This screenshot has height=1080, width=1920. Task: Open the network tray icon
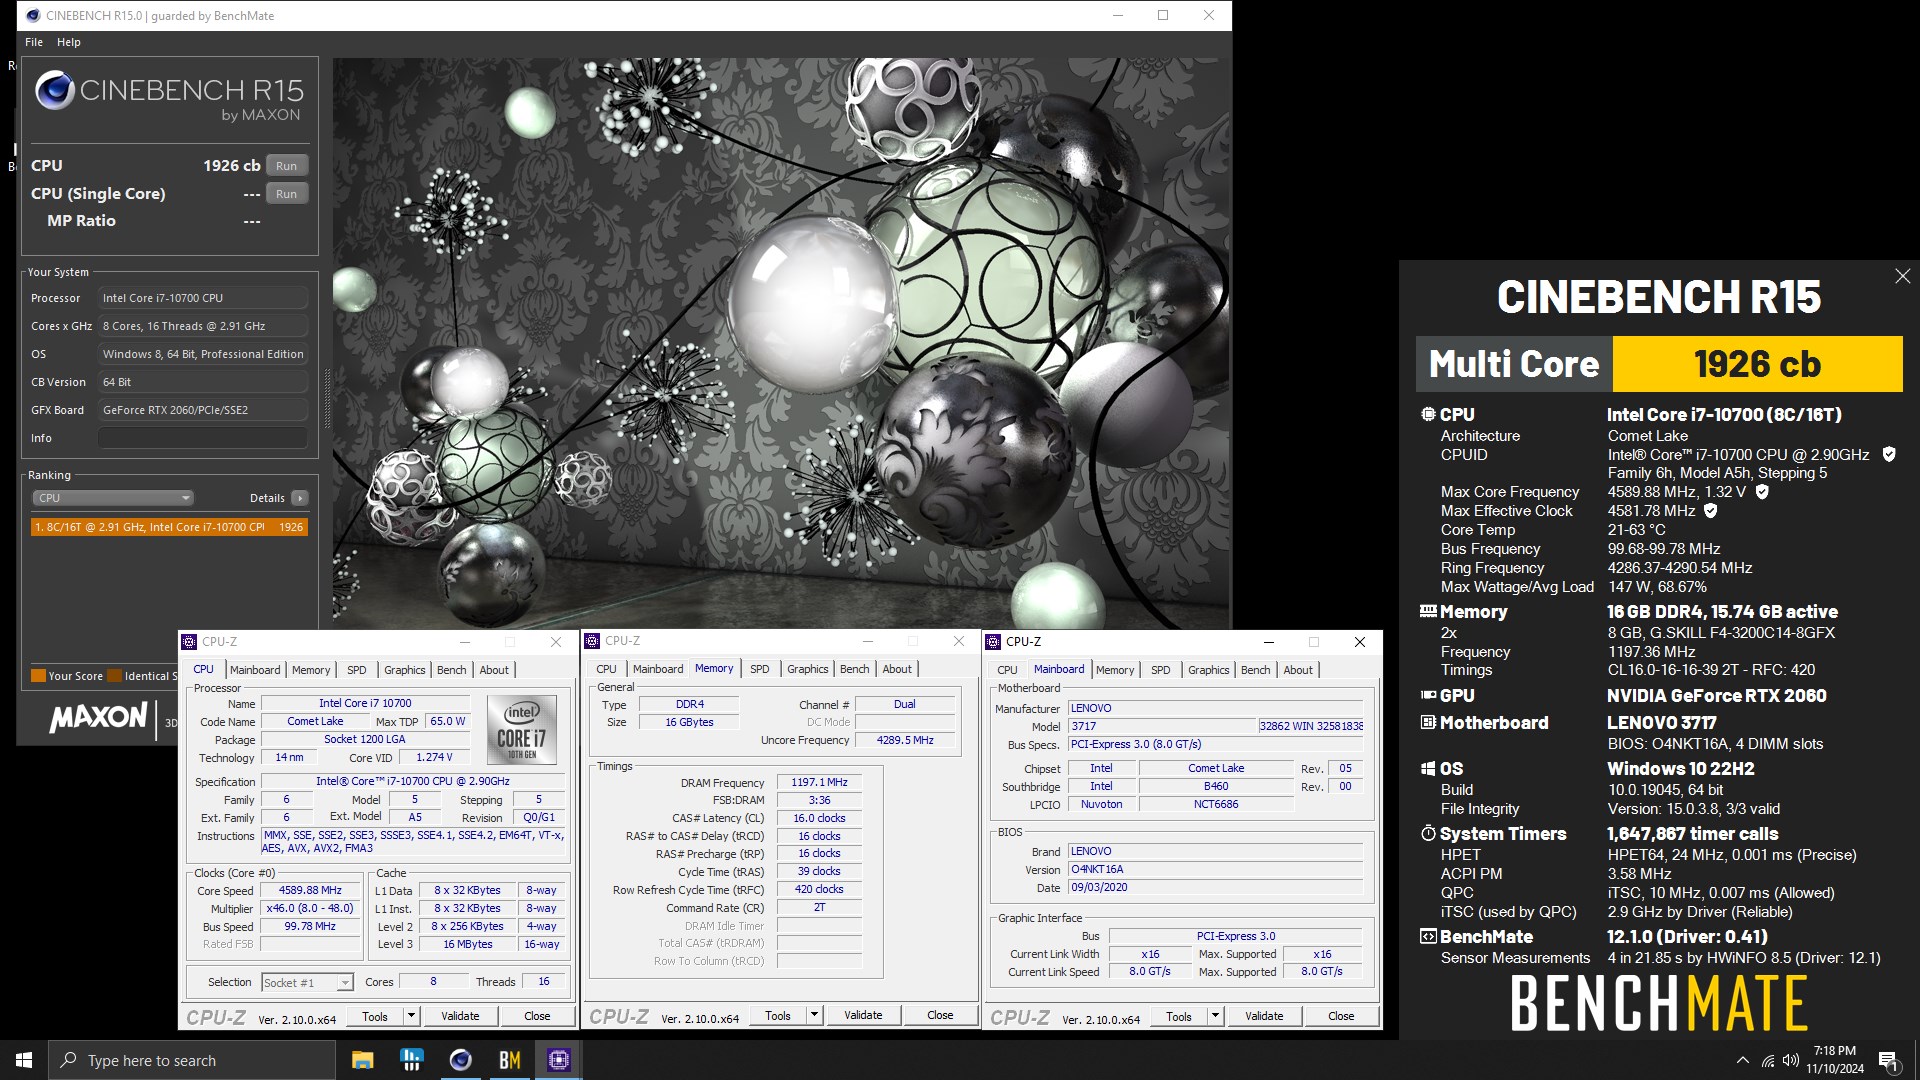(x=1768, y=1060)
